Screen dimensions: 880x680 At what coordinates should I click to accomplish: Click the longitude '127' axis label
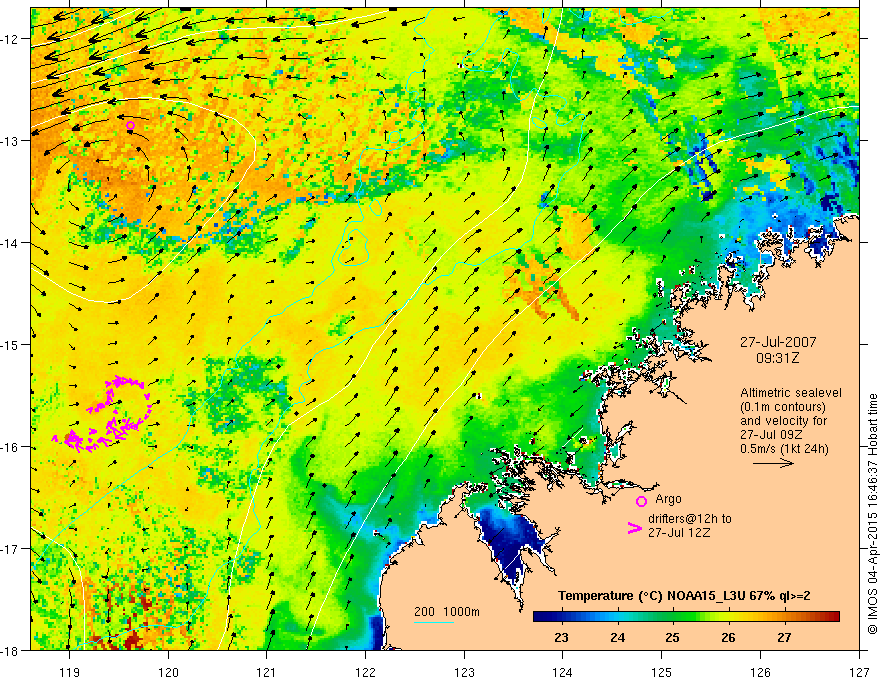pos(859,672)
